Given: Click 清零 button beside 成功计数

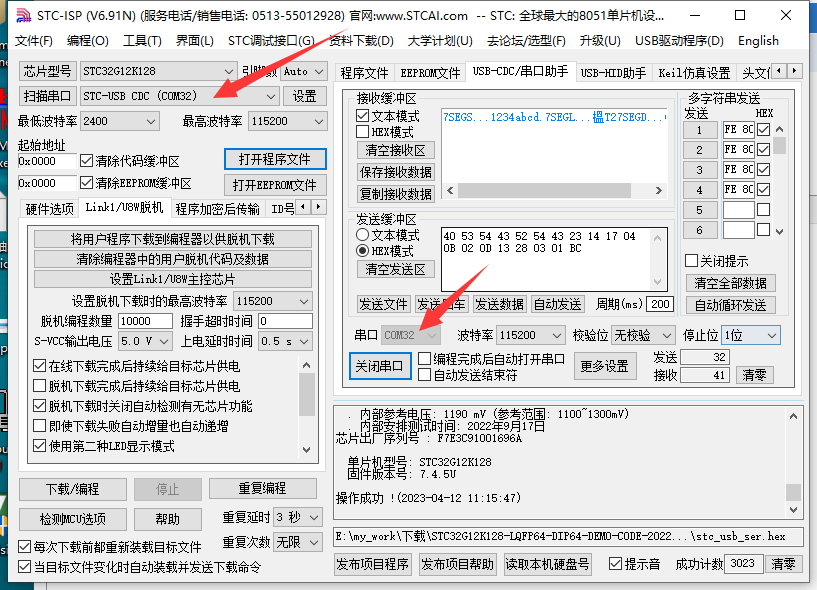Looking at the screenshot, I should tap(783, 563).
